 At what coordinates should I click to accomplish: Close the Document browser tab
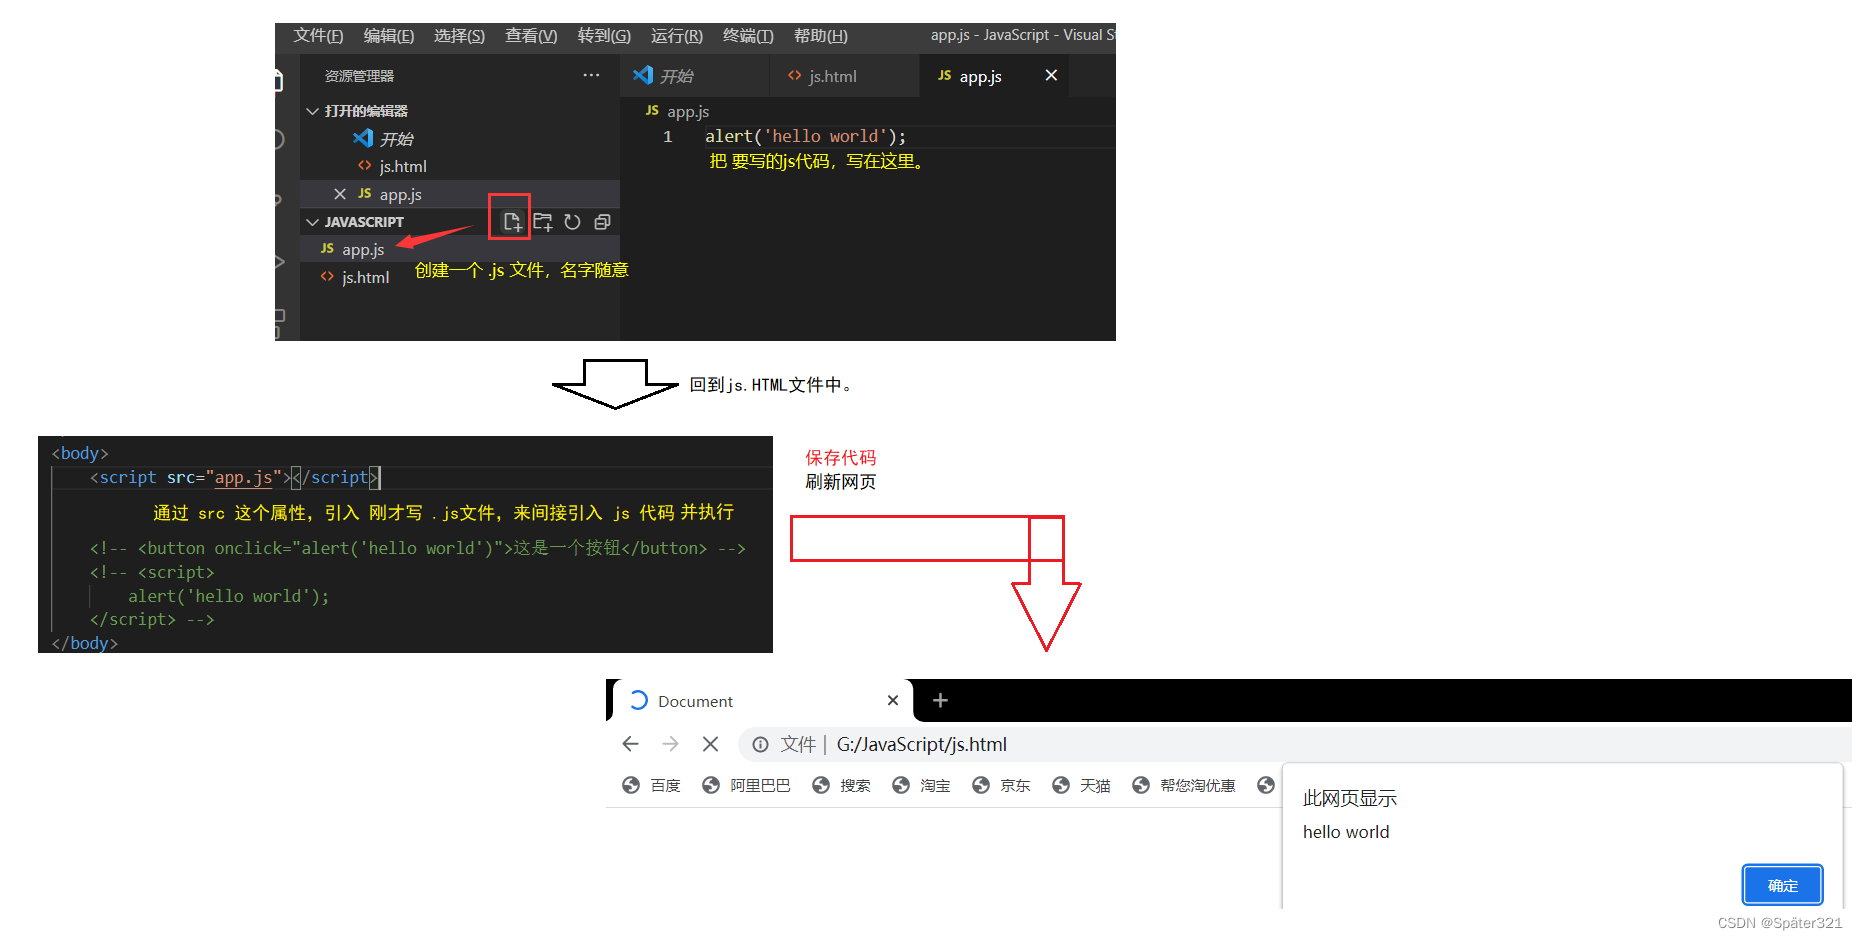893,701
